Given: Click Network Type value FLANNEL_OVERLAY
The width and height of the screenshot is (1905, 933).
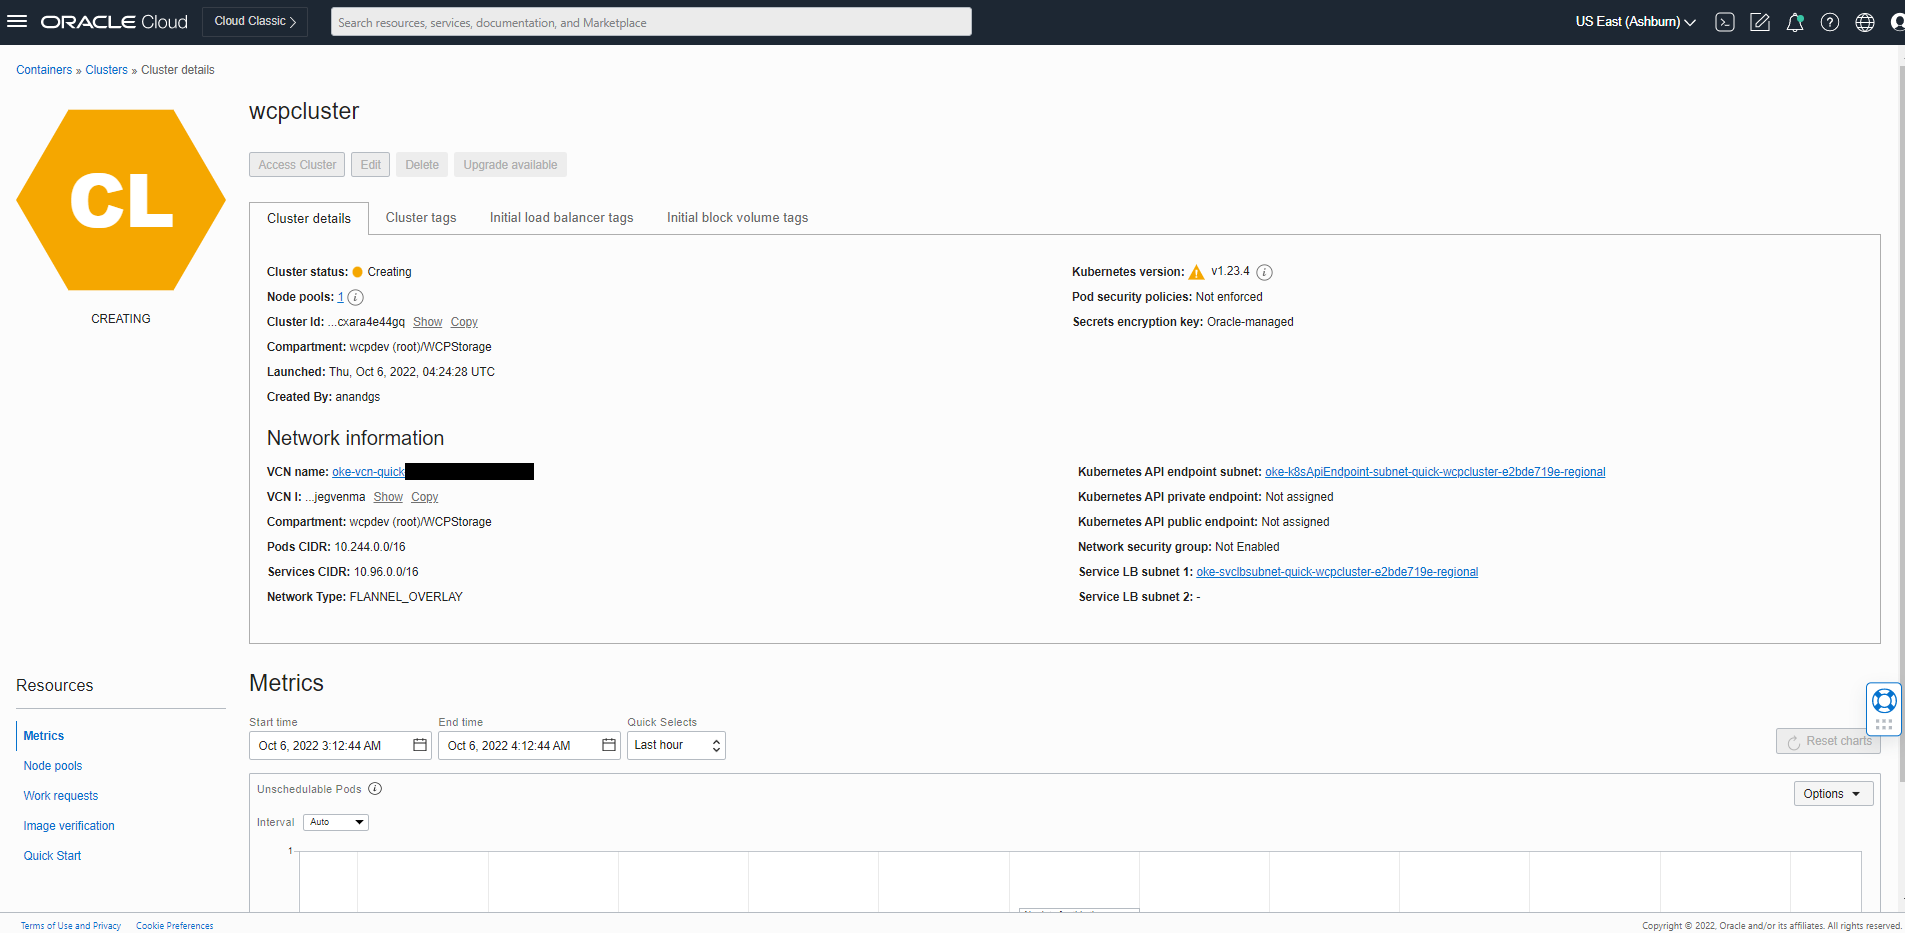Looking at the screenshot, I should pos(406,597).
